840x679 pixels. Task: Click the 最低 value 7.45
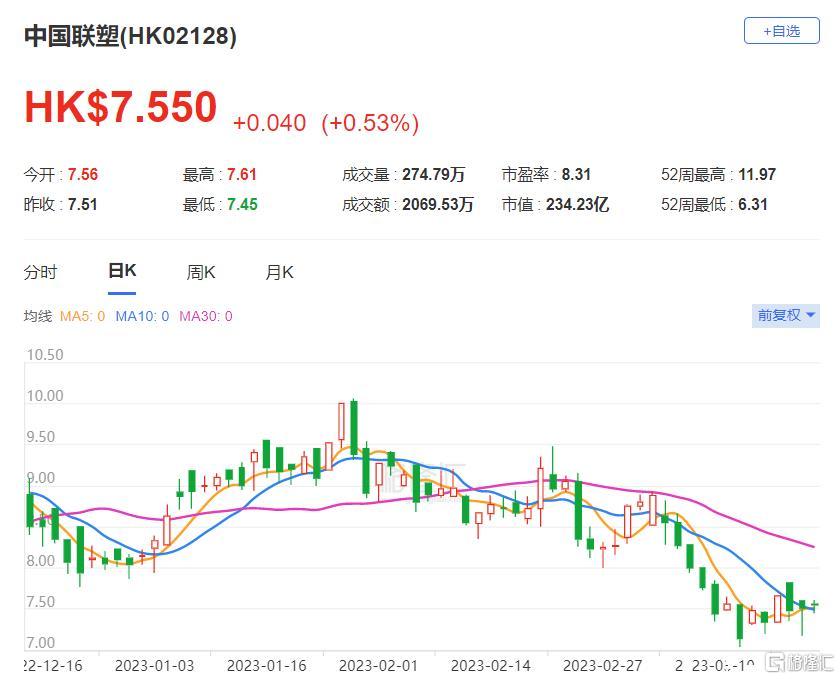(x=242, y=204)
